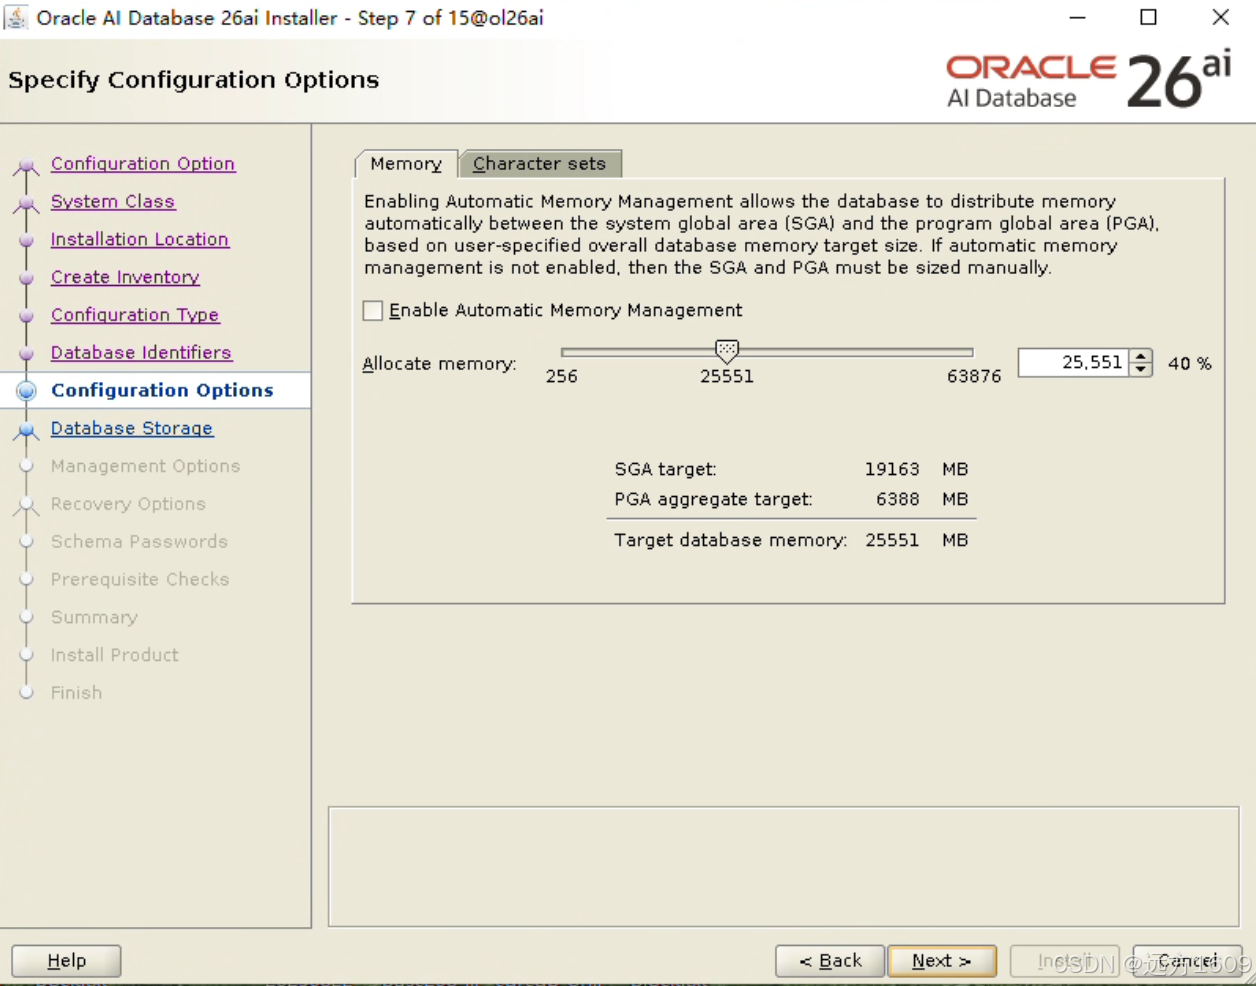Switch to the Character sets tab
This screenshot has height=986, width=1256.
point(540,164)
